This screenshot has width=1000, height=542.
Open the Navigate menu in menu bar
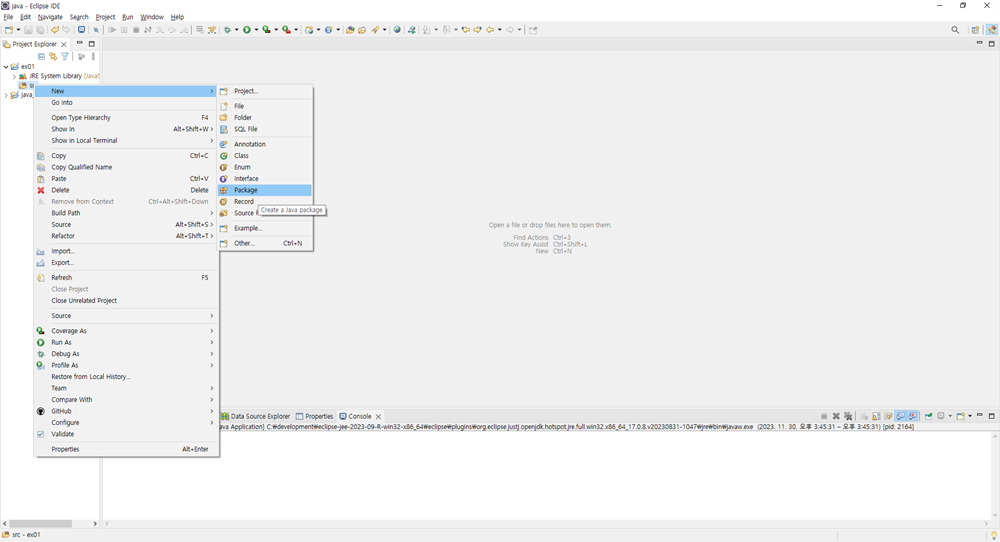tap(50, 17)
